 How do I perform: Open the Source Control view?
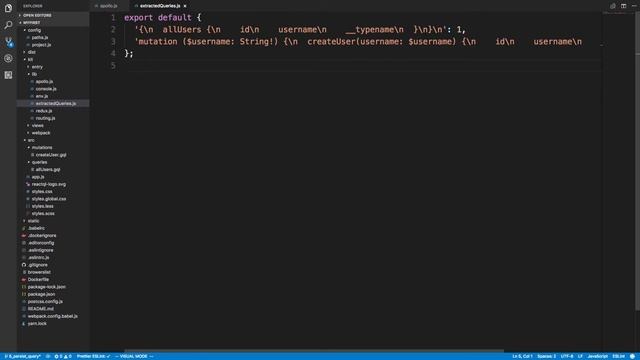[x=8, y=42]
